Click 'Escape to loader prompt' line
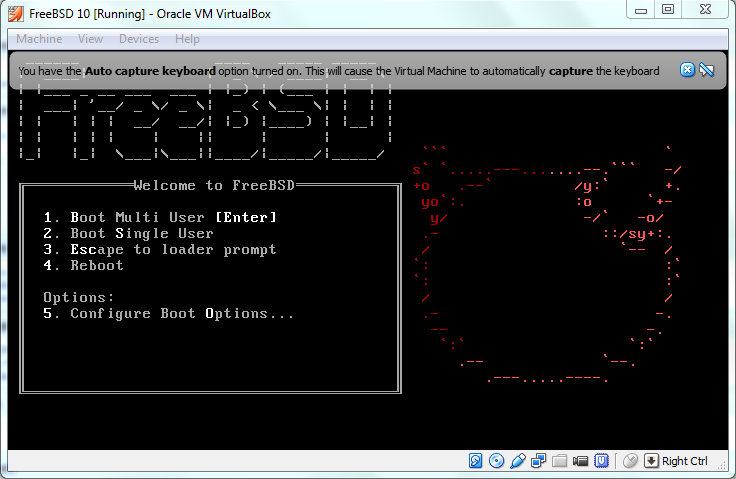736x479 pixels. 160,249
